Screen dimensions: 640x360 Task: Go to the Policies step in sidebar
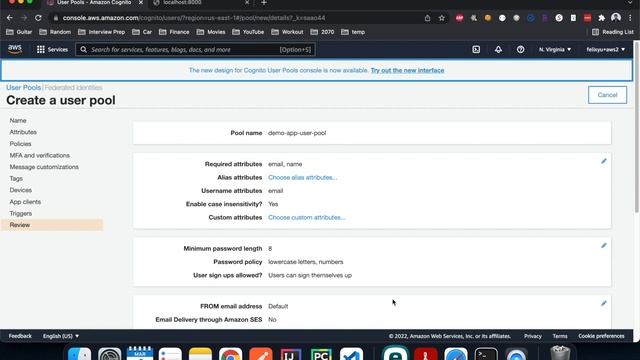coord(20,144)
